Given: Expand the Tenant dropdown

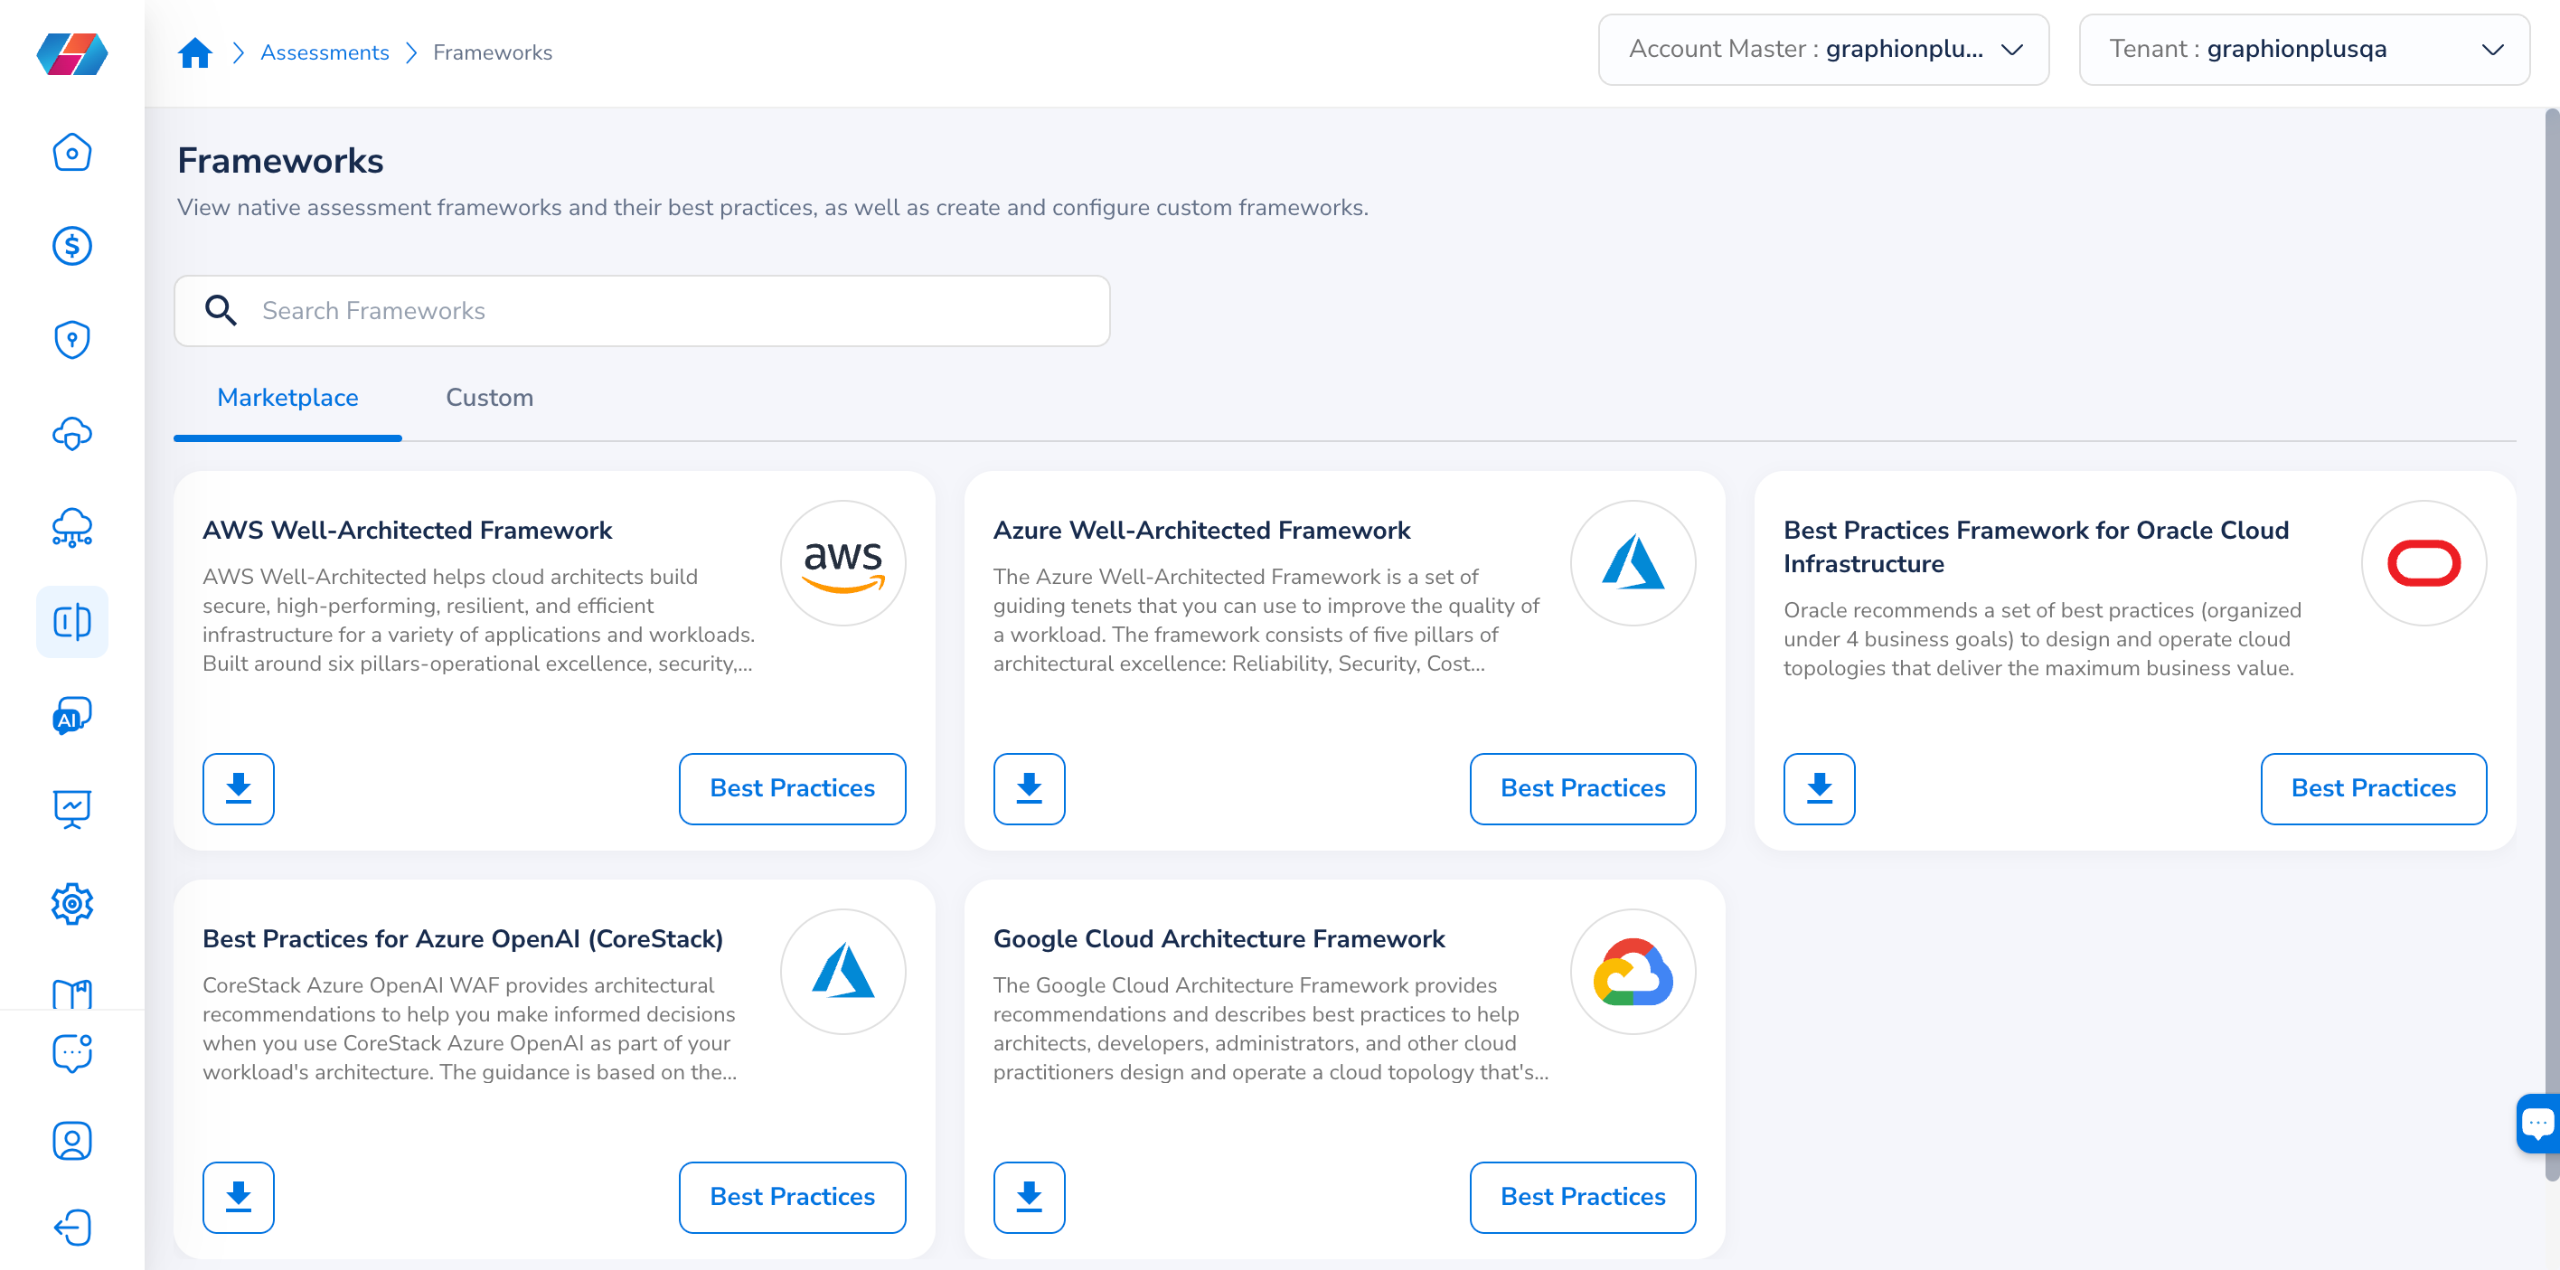Looking at the screenshot, I should 2303,49.
